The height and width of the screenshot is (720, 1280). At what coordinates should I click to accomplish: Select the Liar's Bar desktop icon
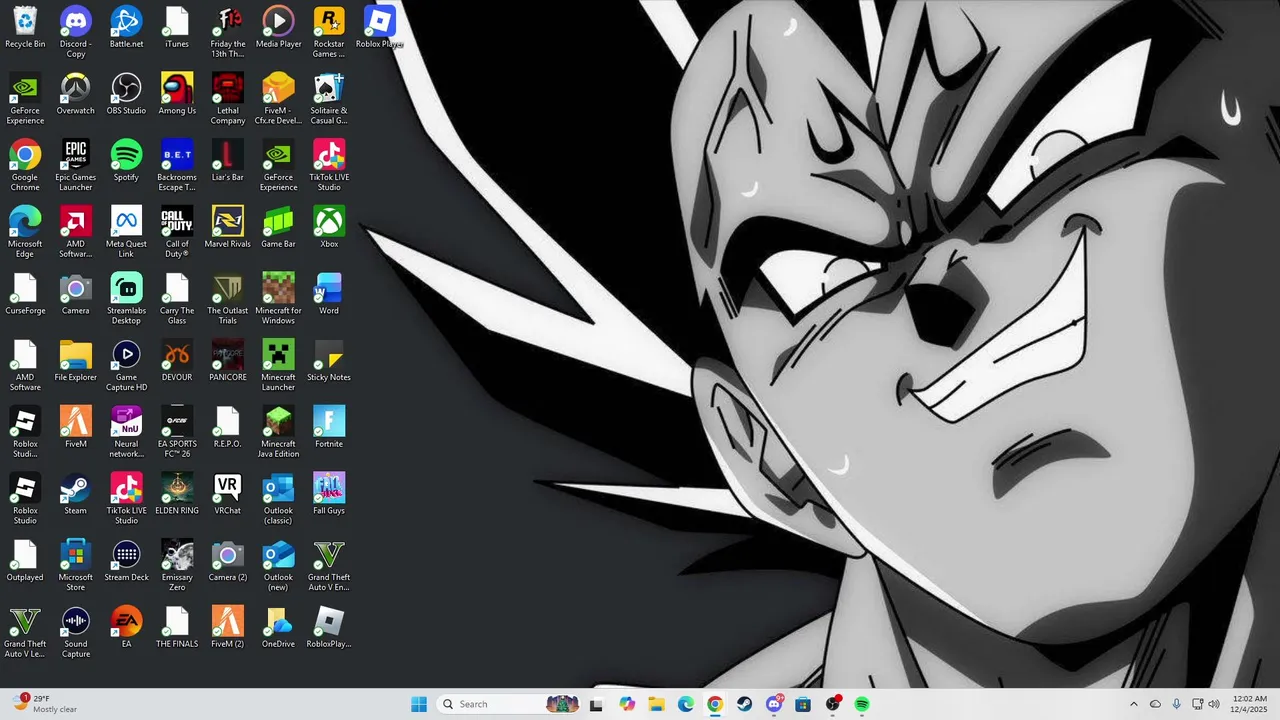pos(228,162)
